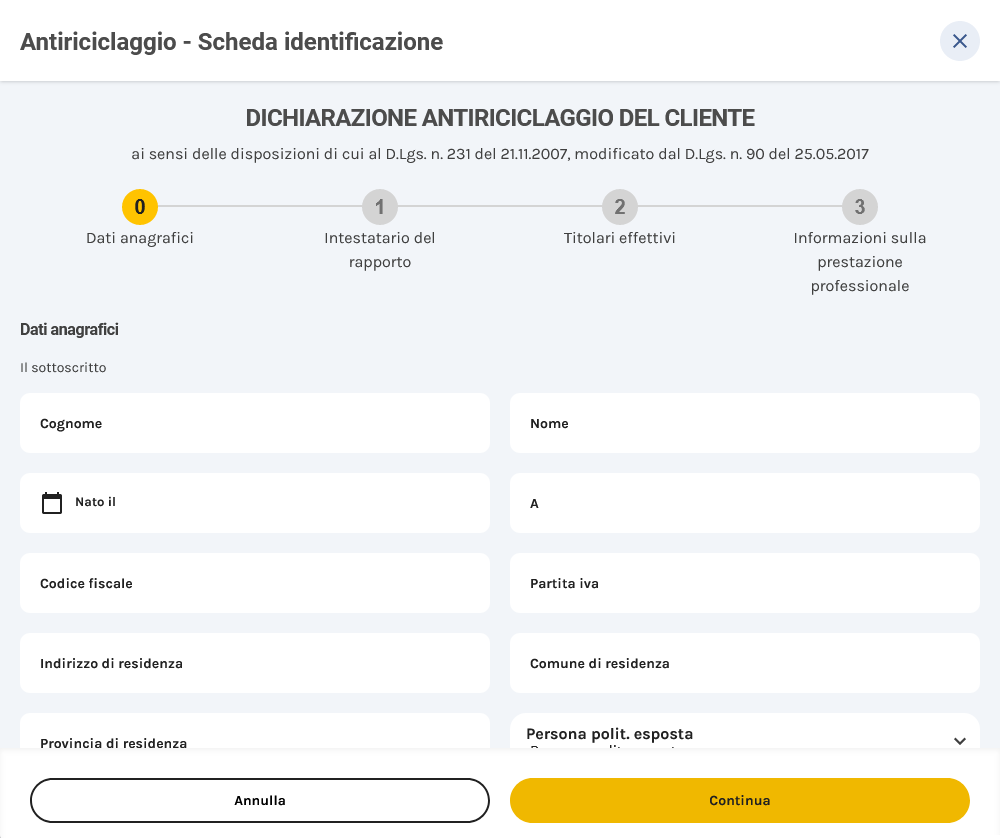Click the step 2 Titolari effettivi circle

[619, 207]
